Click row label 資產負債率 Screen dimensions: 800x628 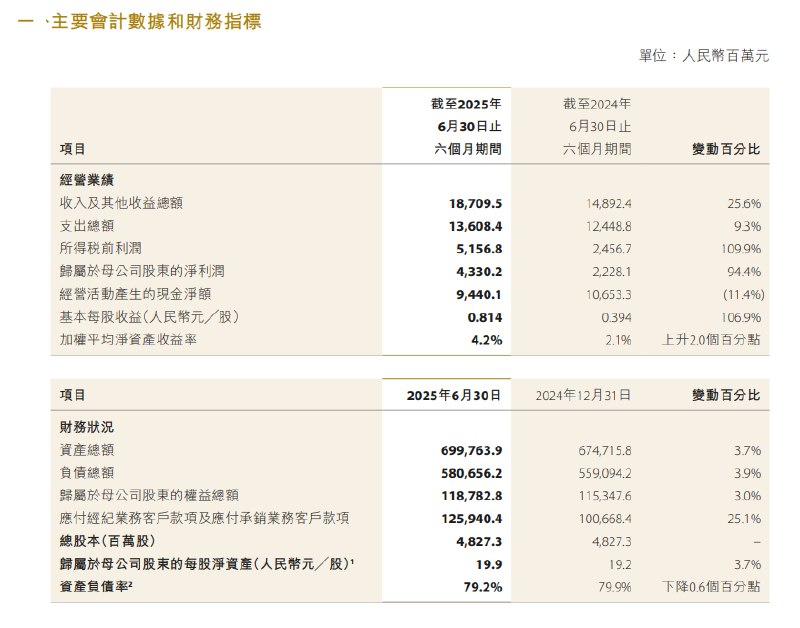coord(96,586)
